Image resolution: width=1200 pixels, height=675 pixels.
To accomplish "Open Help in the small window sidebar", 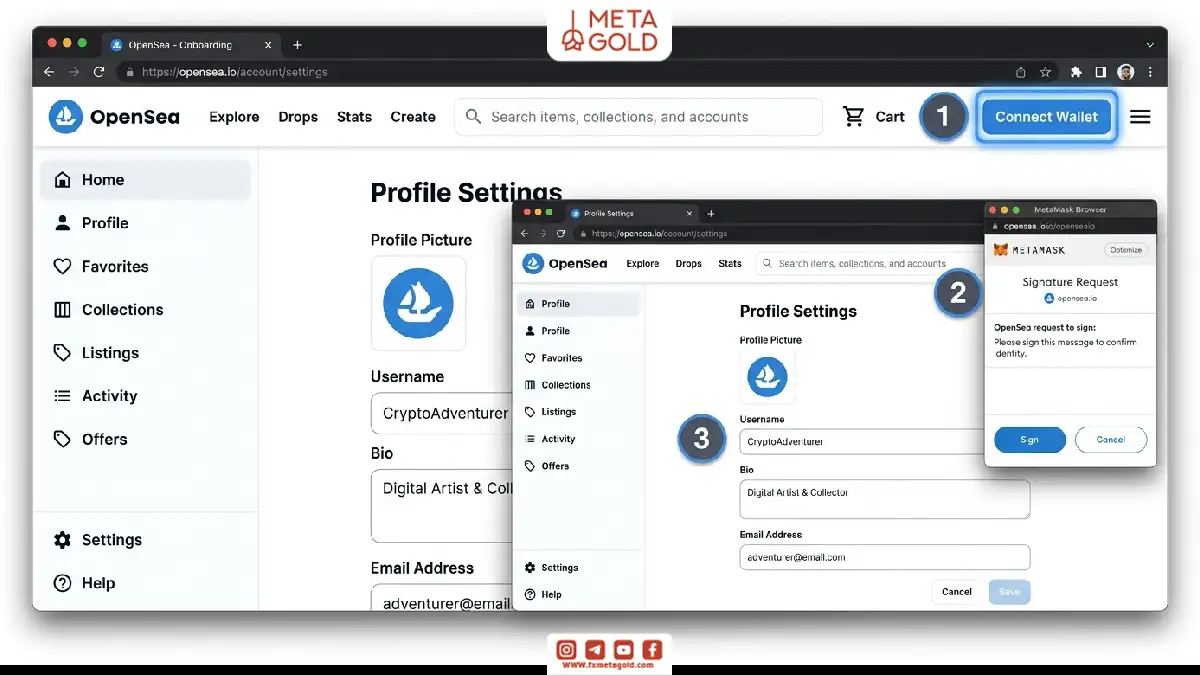I will pyautogui.click(x=578, y=594).
